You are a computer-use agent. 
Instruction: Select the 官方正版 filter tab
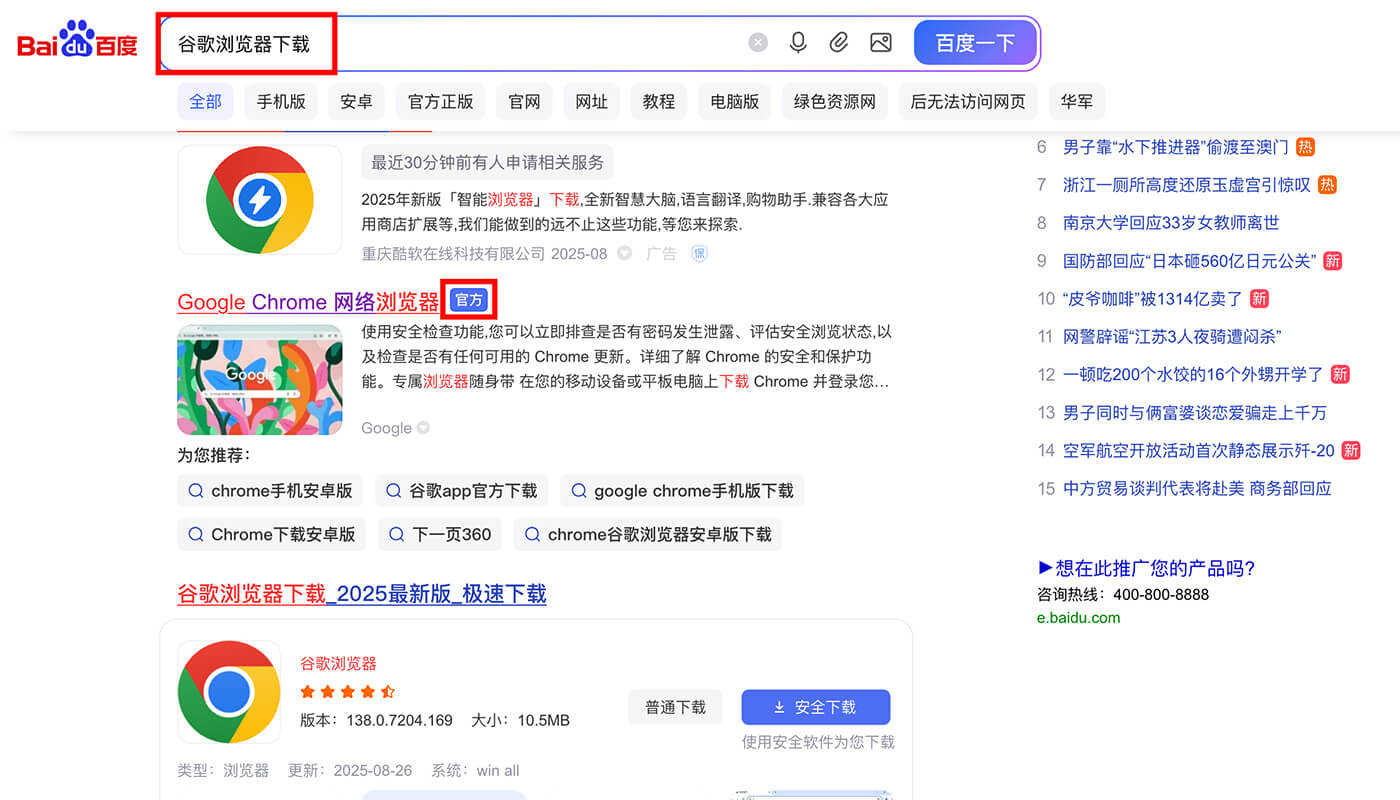(441, 101)
